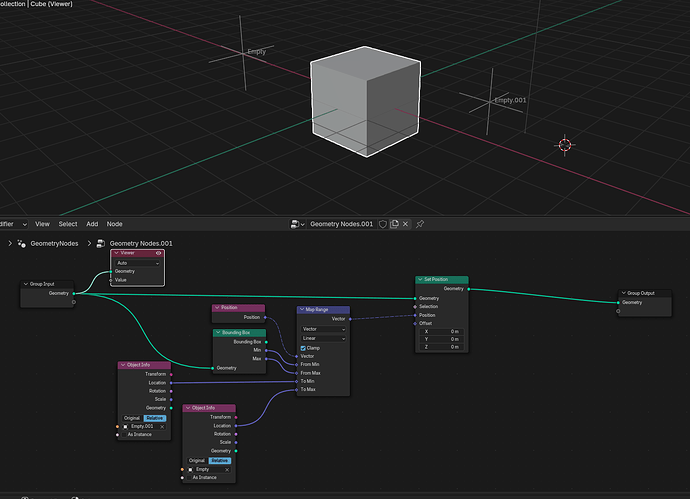Viewport: 690px width, 499px height.
Task: Collapse the Empty.001 Object Info node
Action: 123,365
